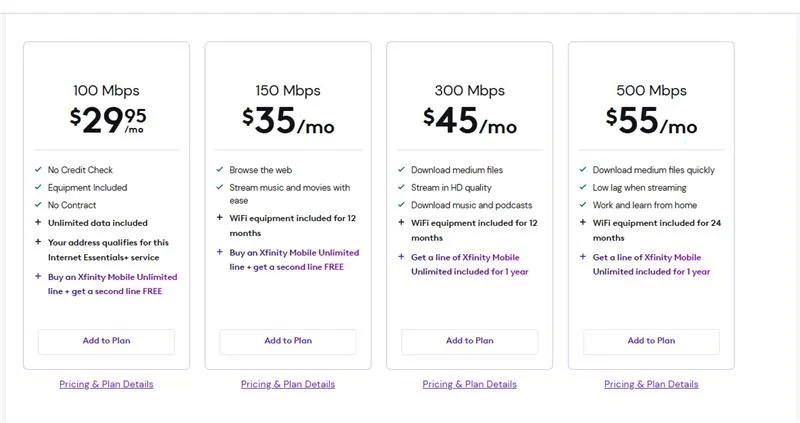View Pricing & Plan Details for 300 Mbps
The image size is (800, 423).
point(469,384)
